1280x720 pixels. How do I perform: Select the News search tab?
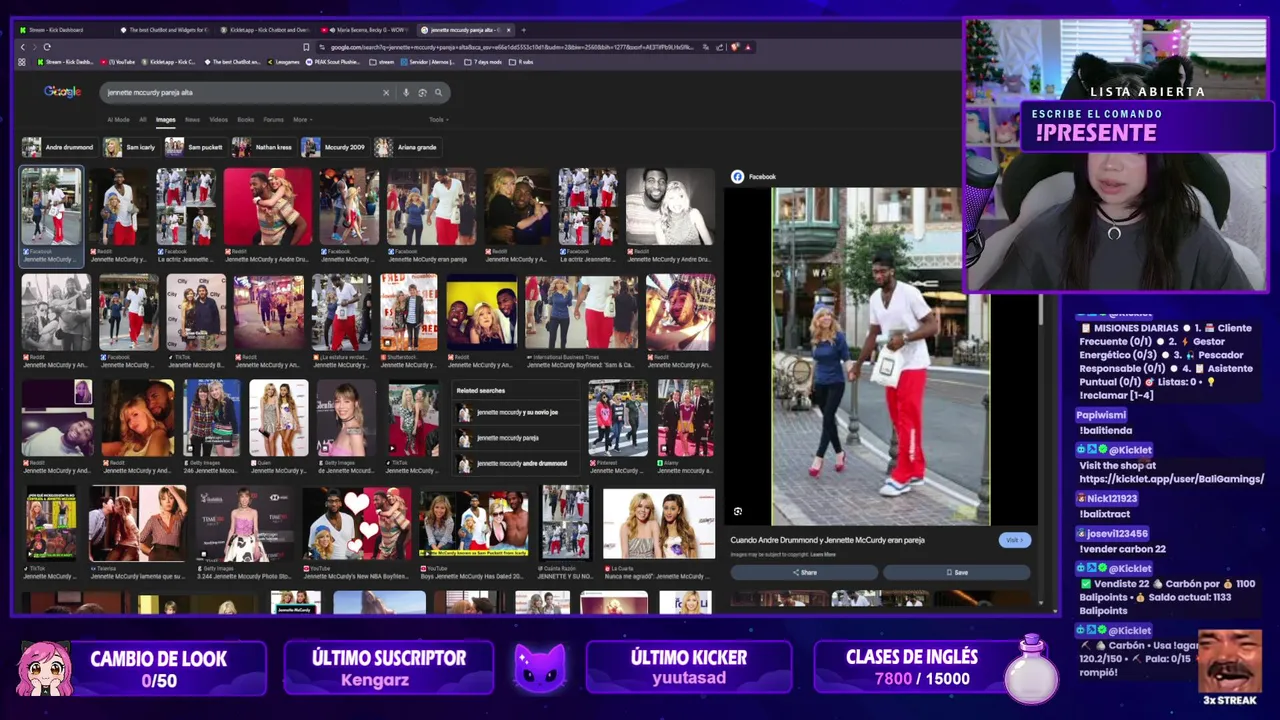pyautogui.click(x=192, y=120)
